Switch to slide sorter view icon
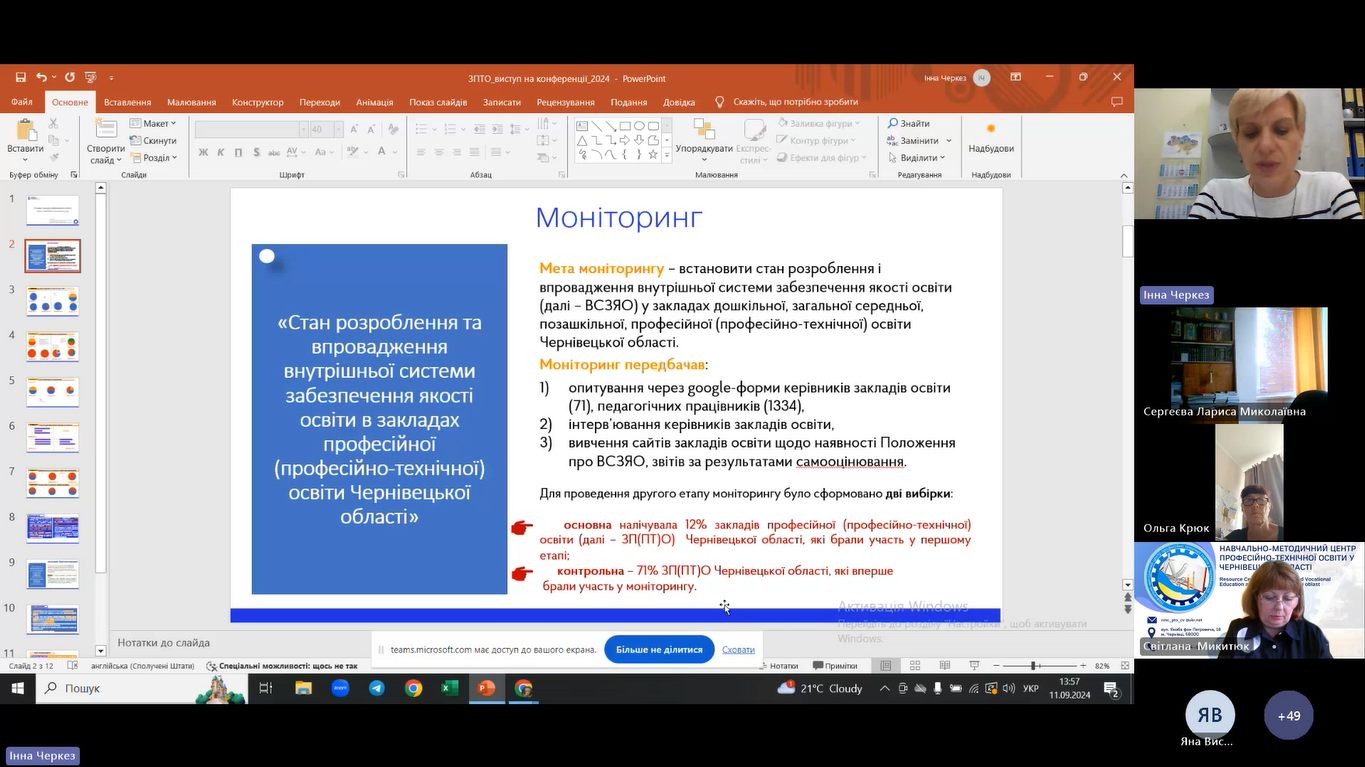Image resolution: width=1365 pixels, height=767 pixels. pos(914,666)
